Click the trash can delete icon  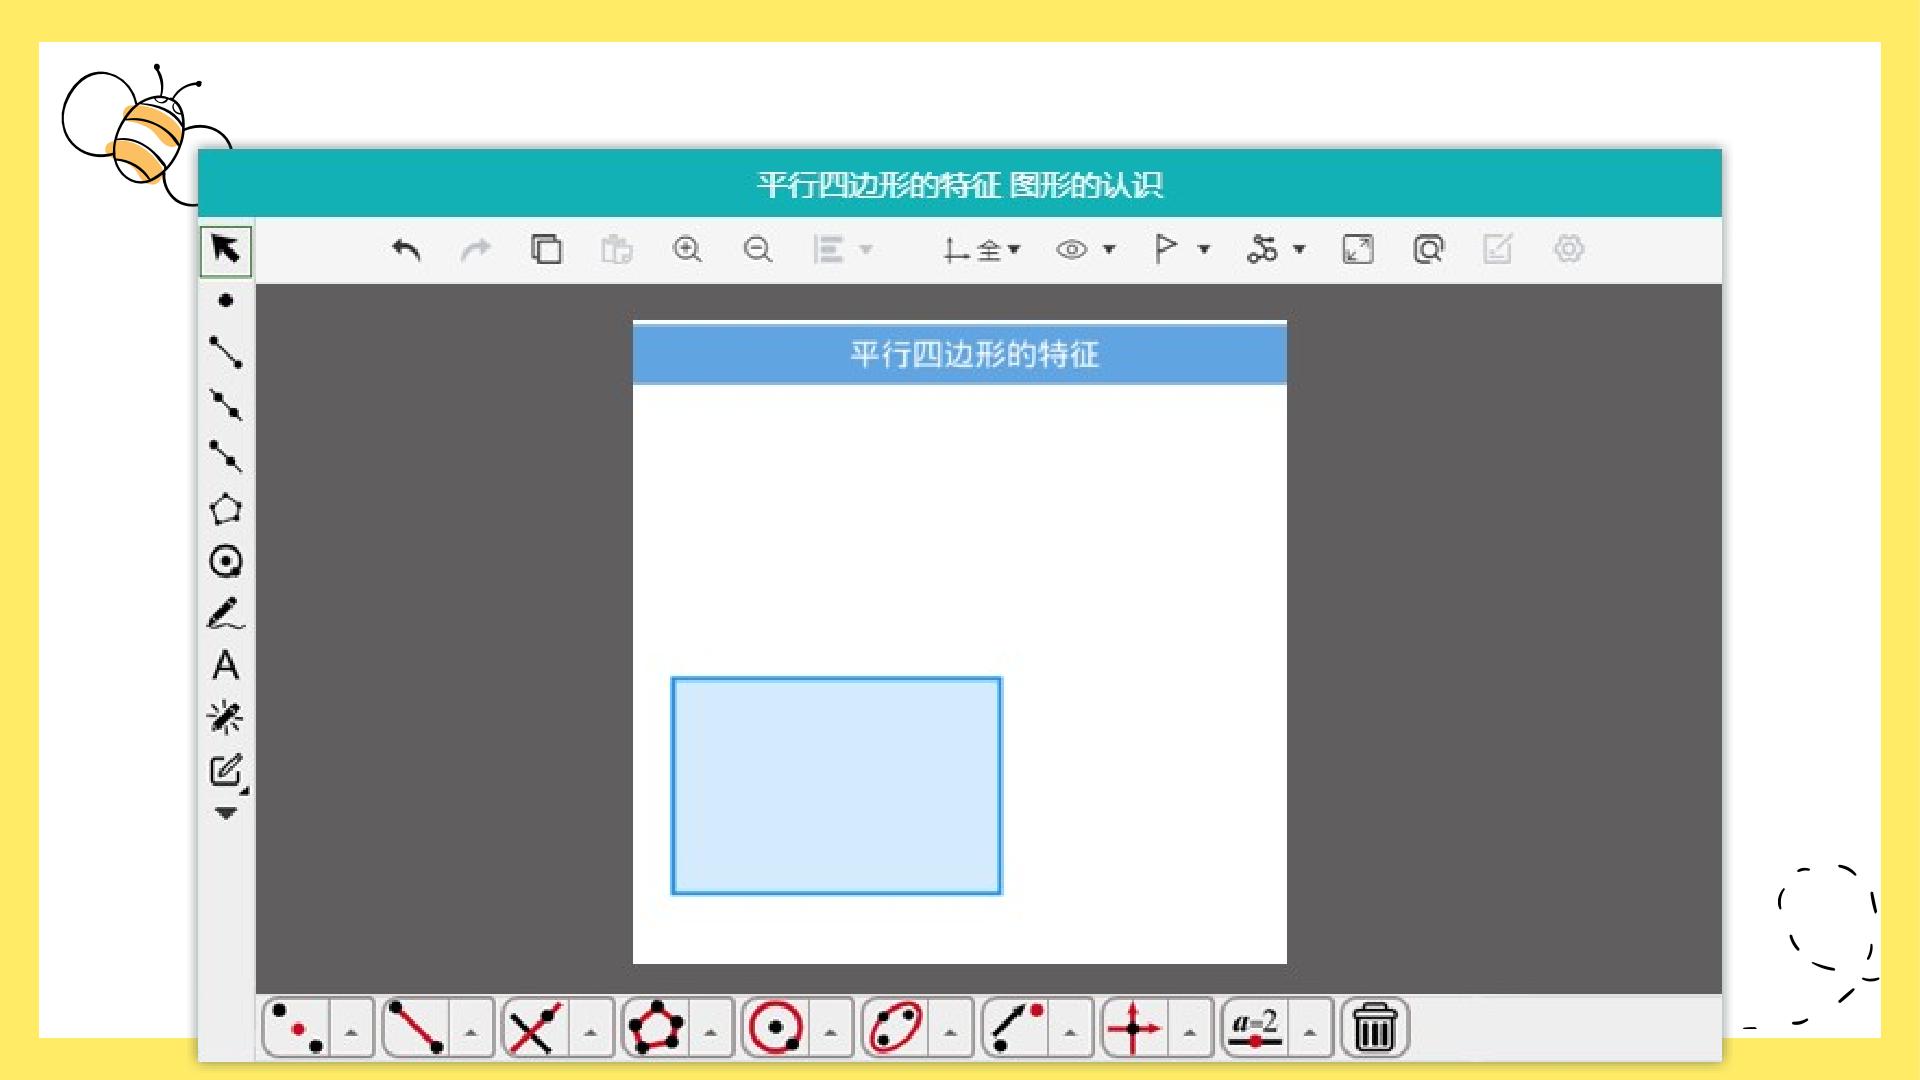pyautogui.click(x=1375, y=1027)
